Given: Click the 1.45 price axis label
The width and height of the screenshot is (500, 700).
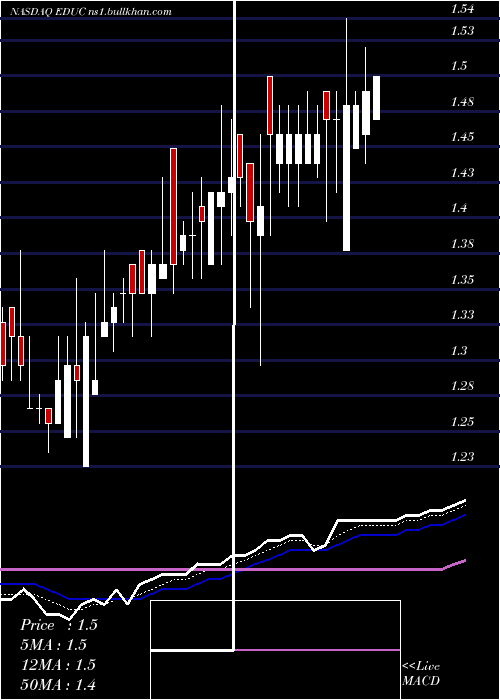Looking at the screenshot, I should [462, 137].
